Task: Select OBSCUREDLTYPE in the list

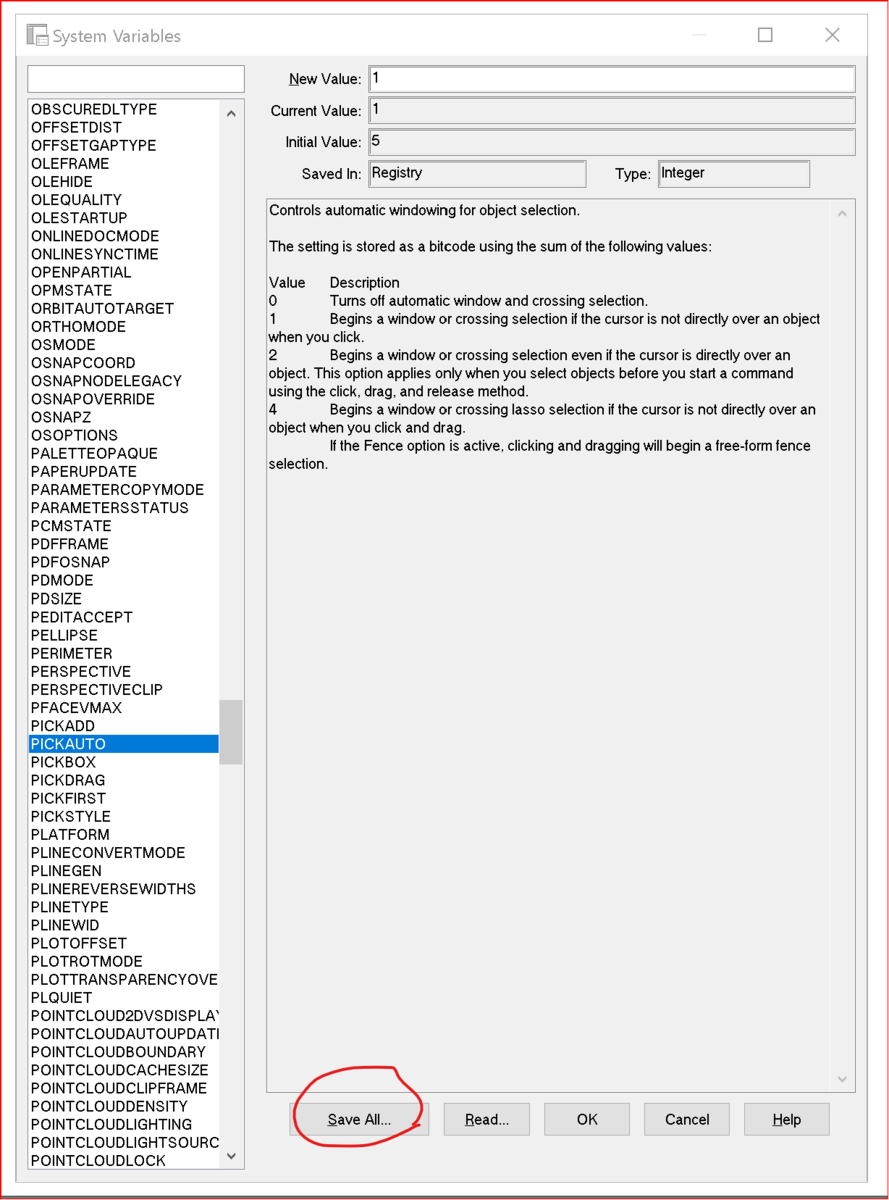Action: pos(94,109)
